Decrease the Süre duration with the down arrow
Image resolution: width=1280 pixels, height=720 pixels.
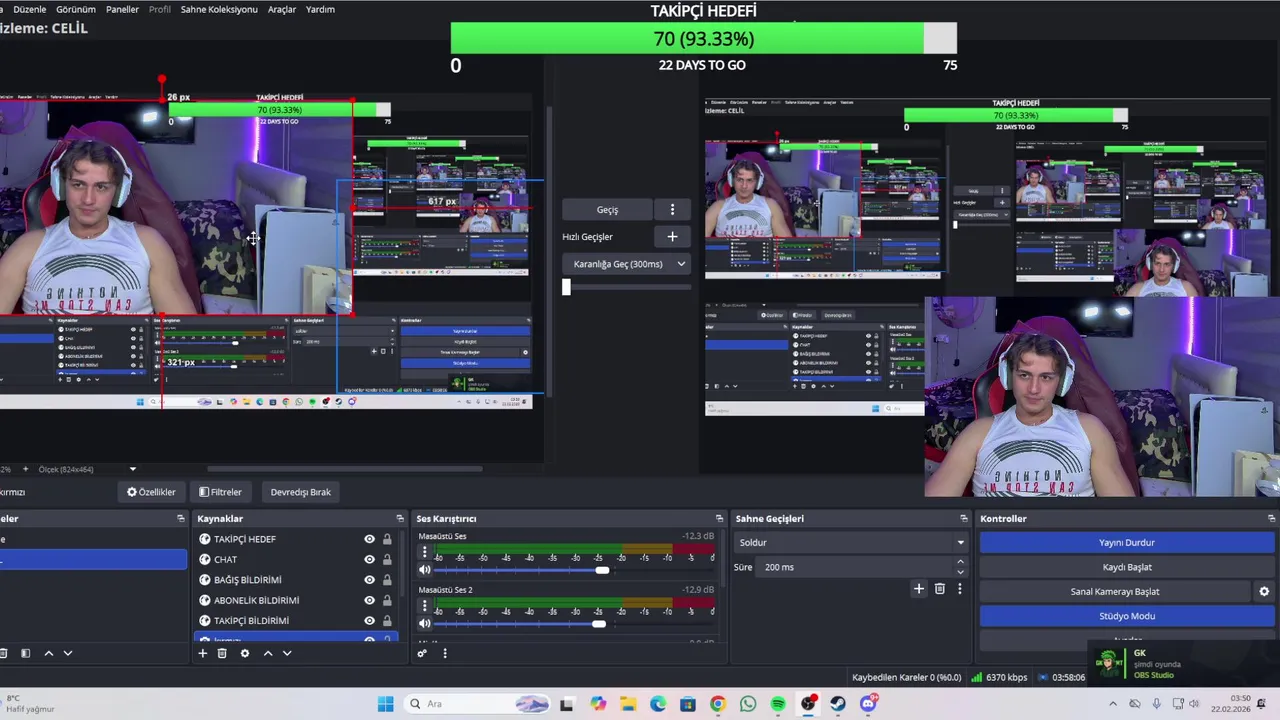click(x=960, y=572)
